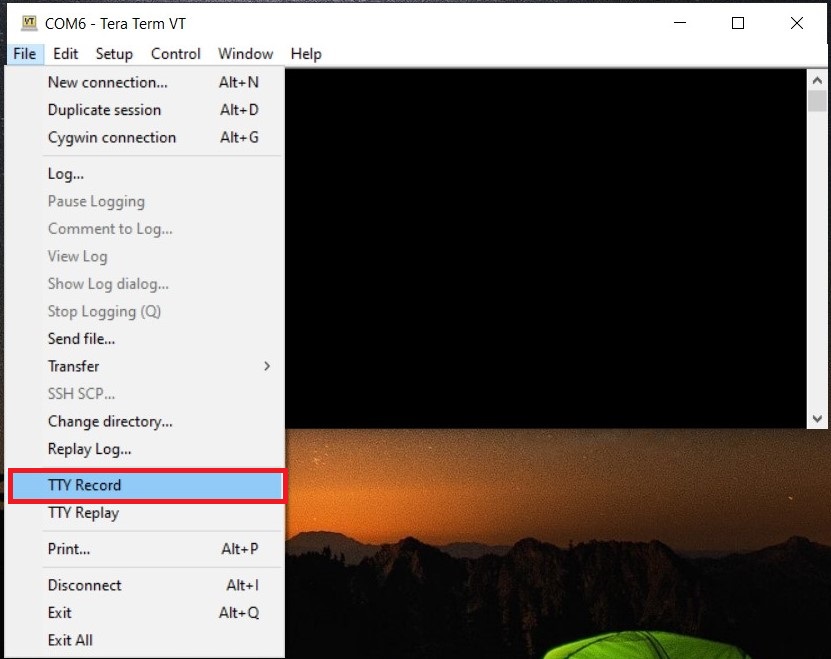
Task: Select Send file... entry
Action: point(81,339)
